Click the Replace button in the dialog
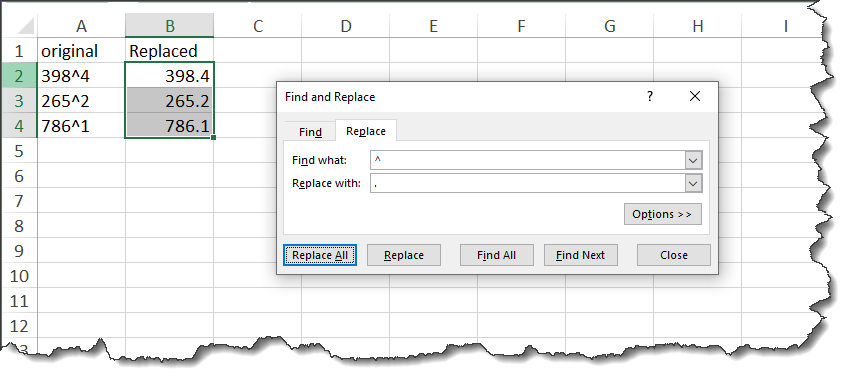Image resolution: width=855 pixels, height=383 pixels. [404, 255]
